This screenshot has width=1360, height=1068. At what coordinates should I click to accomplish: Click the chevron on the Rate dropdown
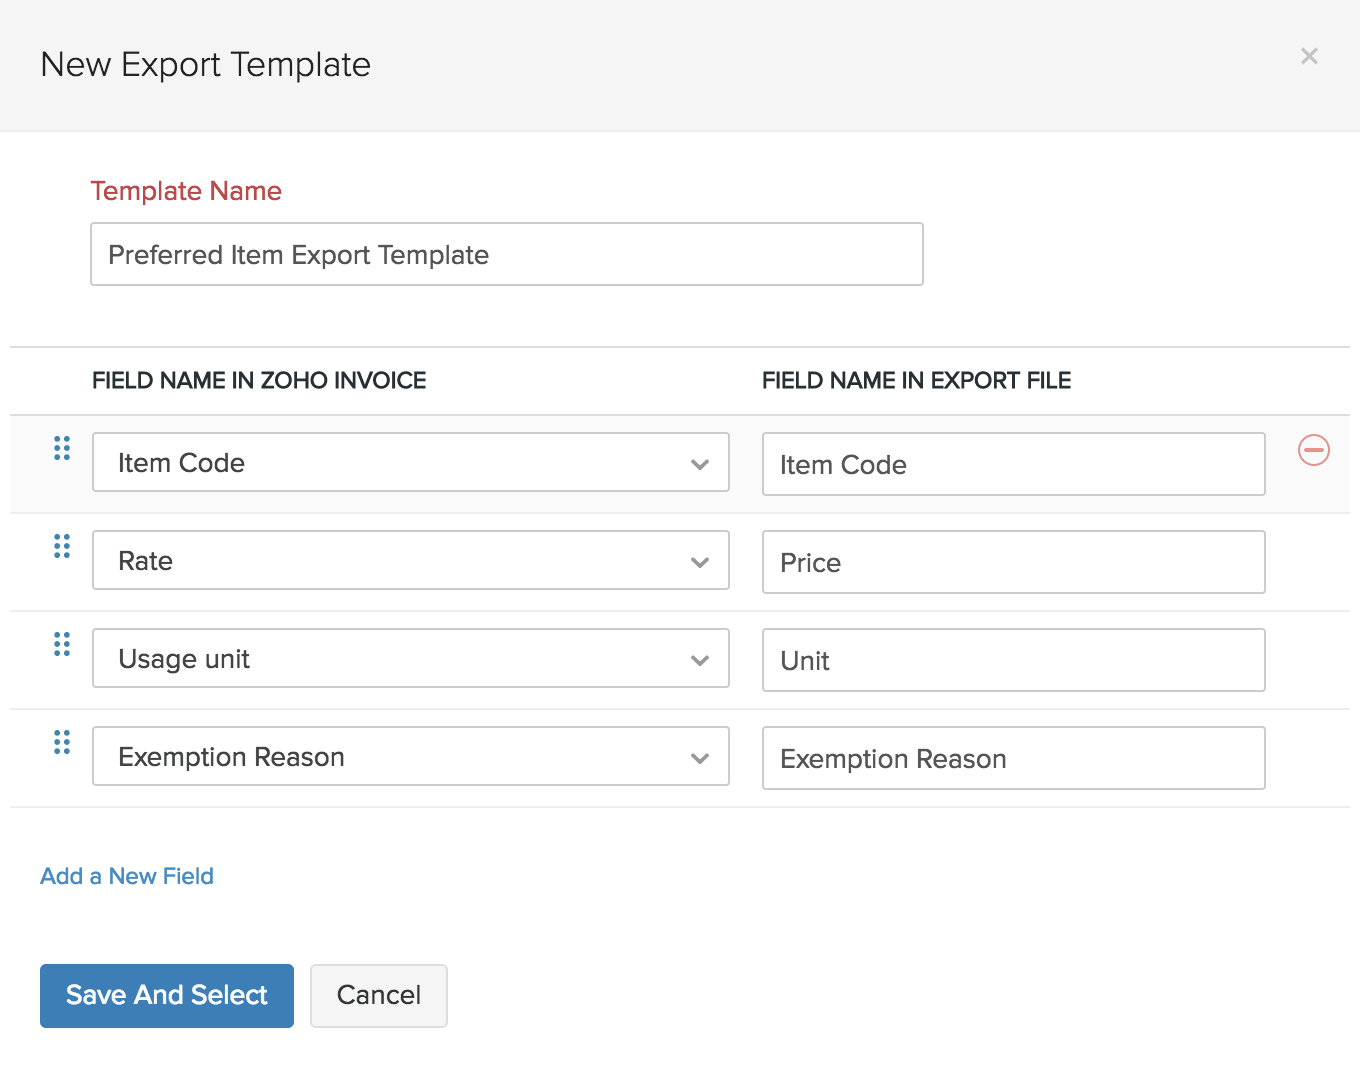tap(699, 562)
